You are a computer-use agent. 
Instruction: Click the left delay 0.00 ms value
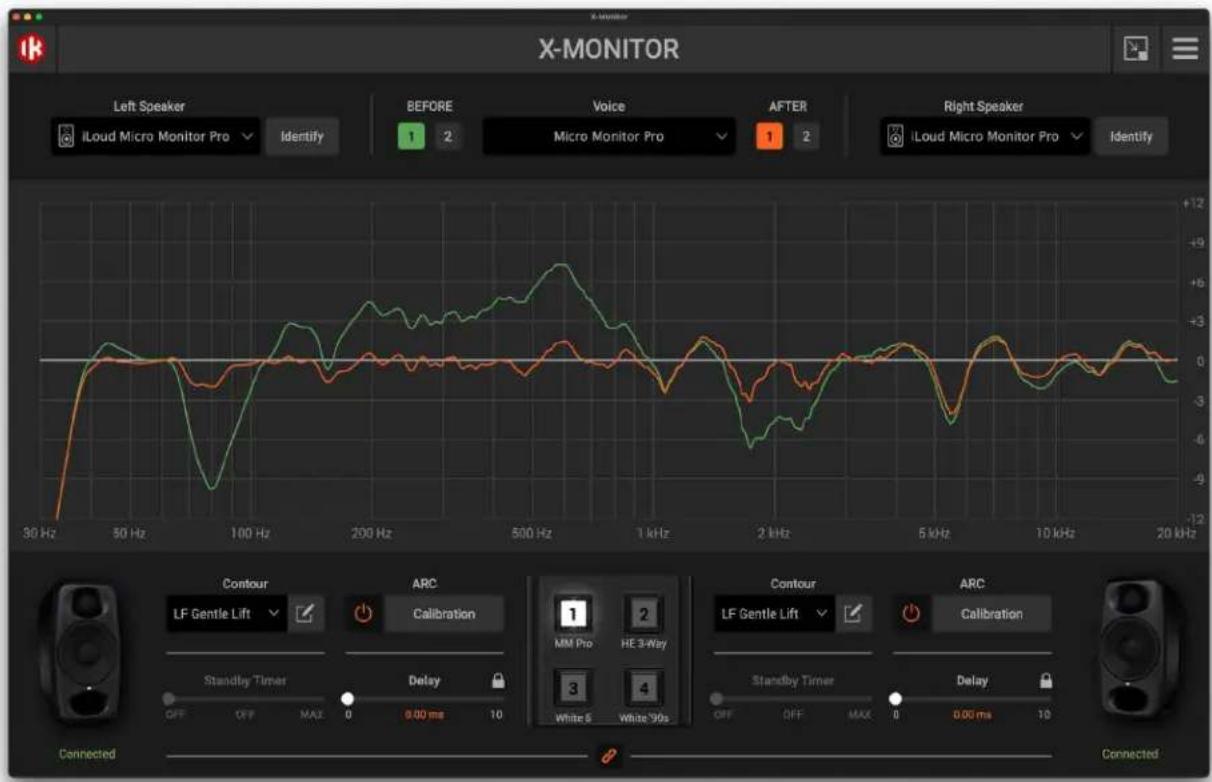(x=424, y=716)
